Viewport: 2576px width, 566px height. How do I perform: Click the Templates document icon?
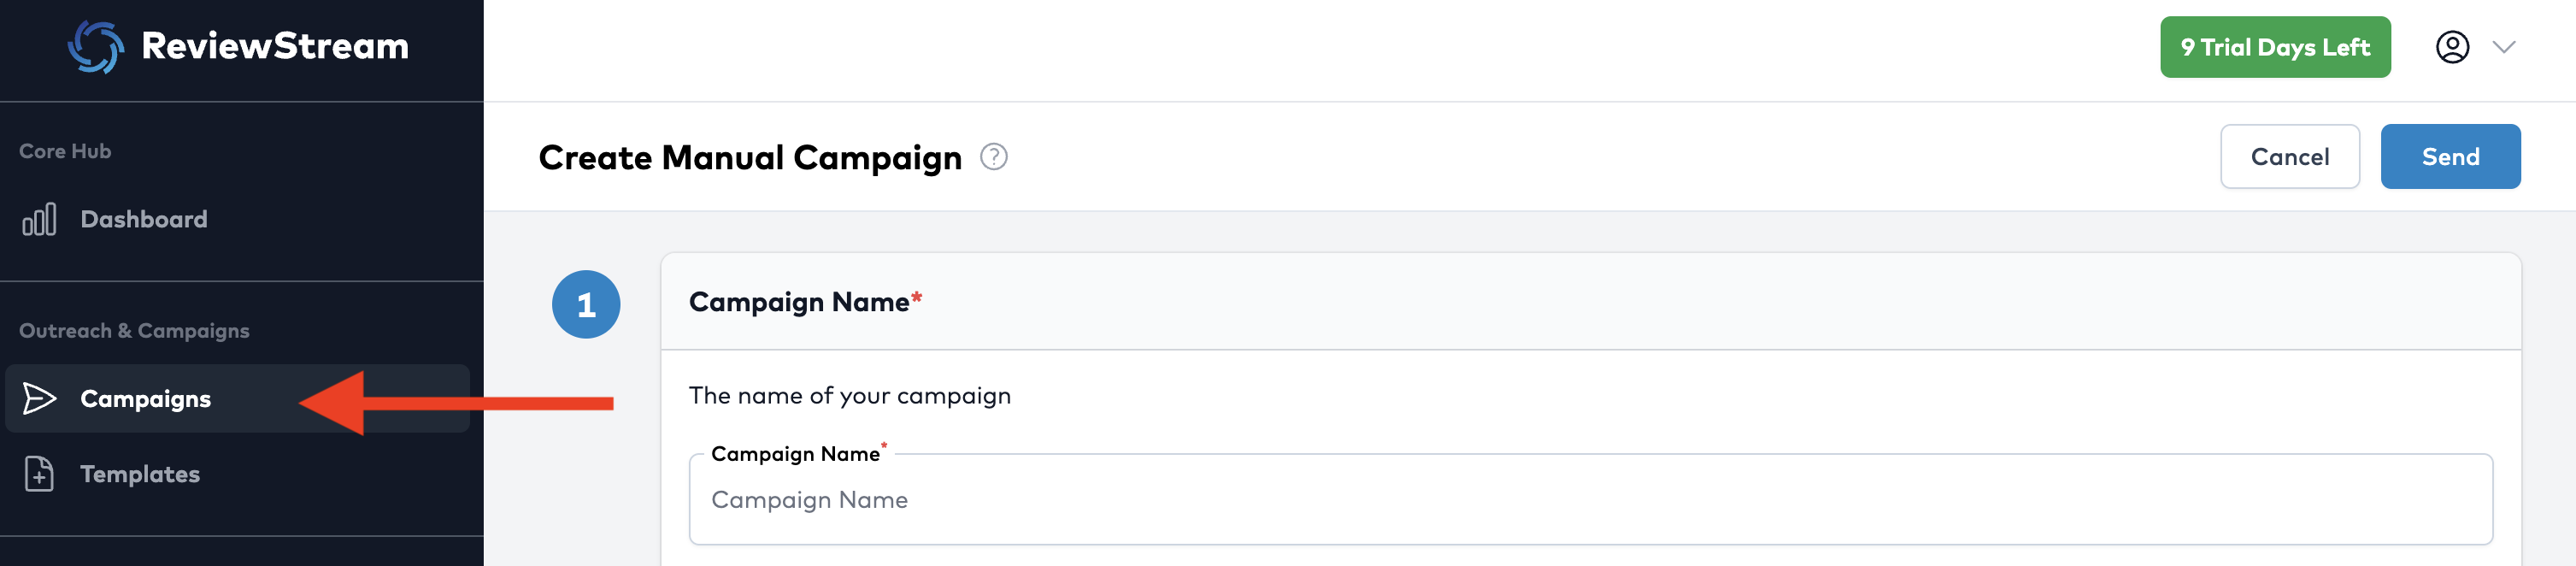[x=39, y=474]
